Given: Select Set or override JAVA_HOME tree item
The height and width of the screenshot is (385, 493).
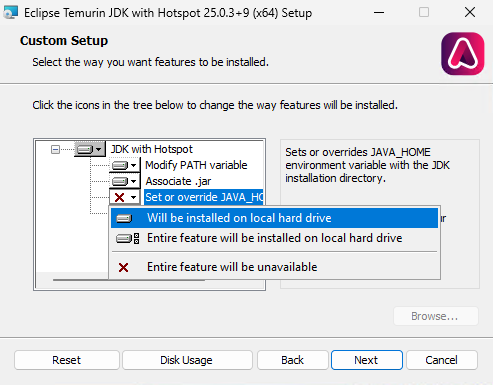Looking at the screenshot, I should pyautogui.click(x=204, y=197).
